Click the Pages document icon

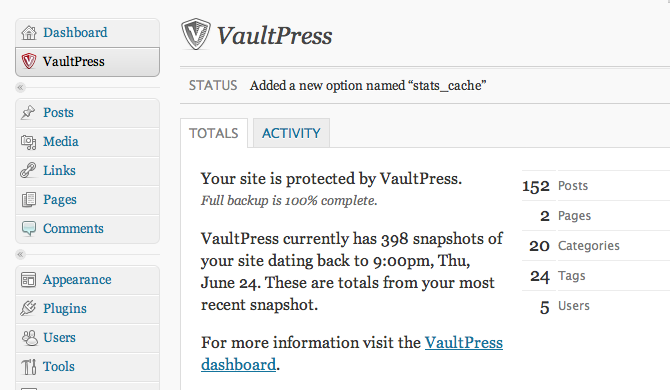point(29,199)
